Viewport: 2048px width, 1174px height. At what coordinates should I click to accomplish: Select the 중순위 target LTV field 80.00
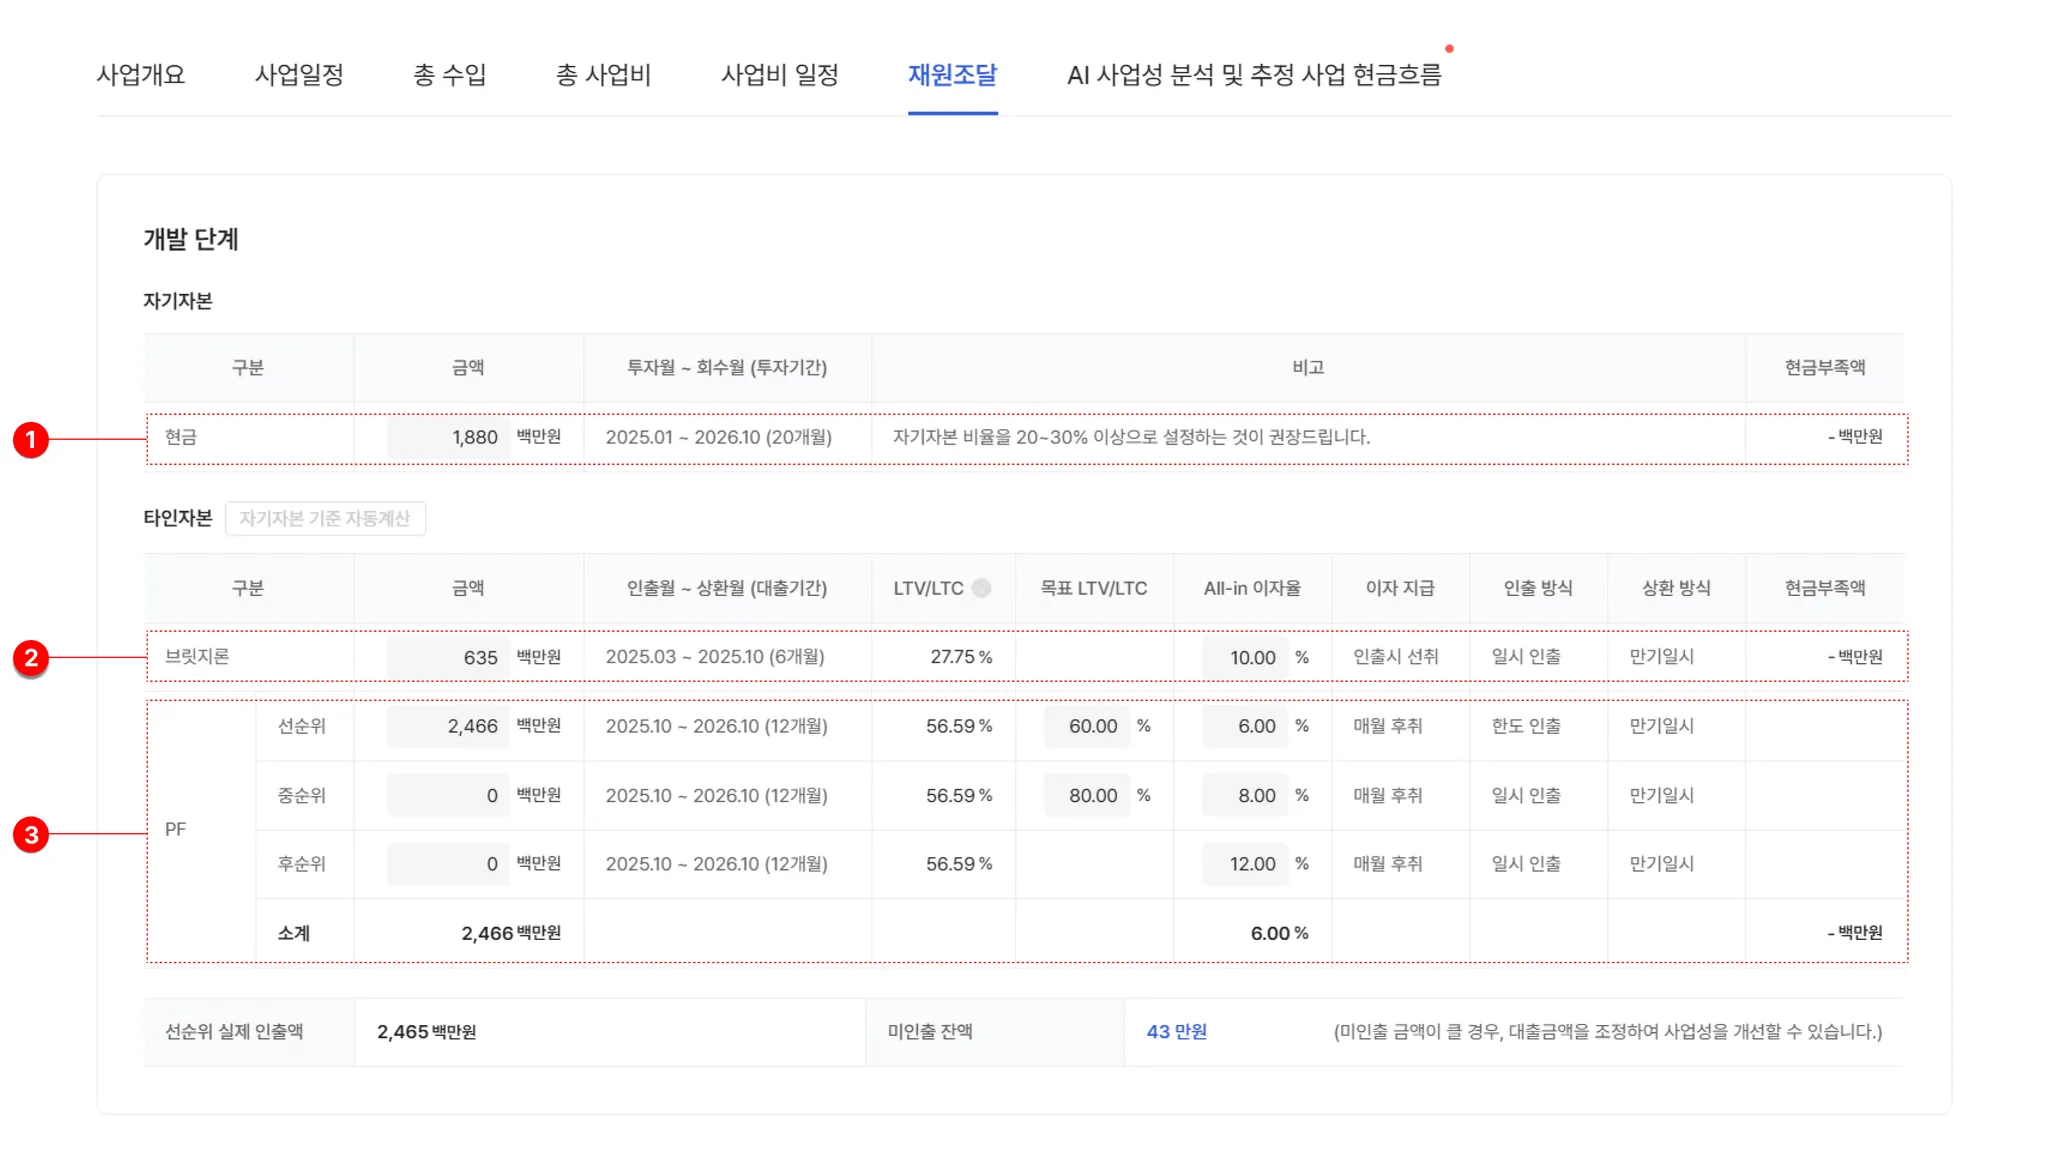tap(1086, 795)
